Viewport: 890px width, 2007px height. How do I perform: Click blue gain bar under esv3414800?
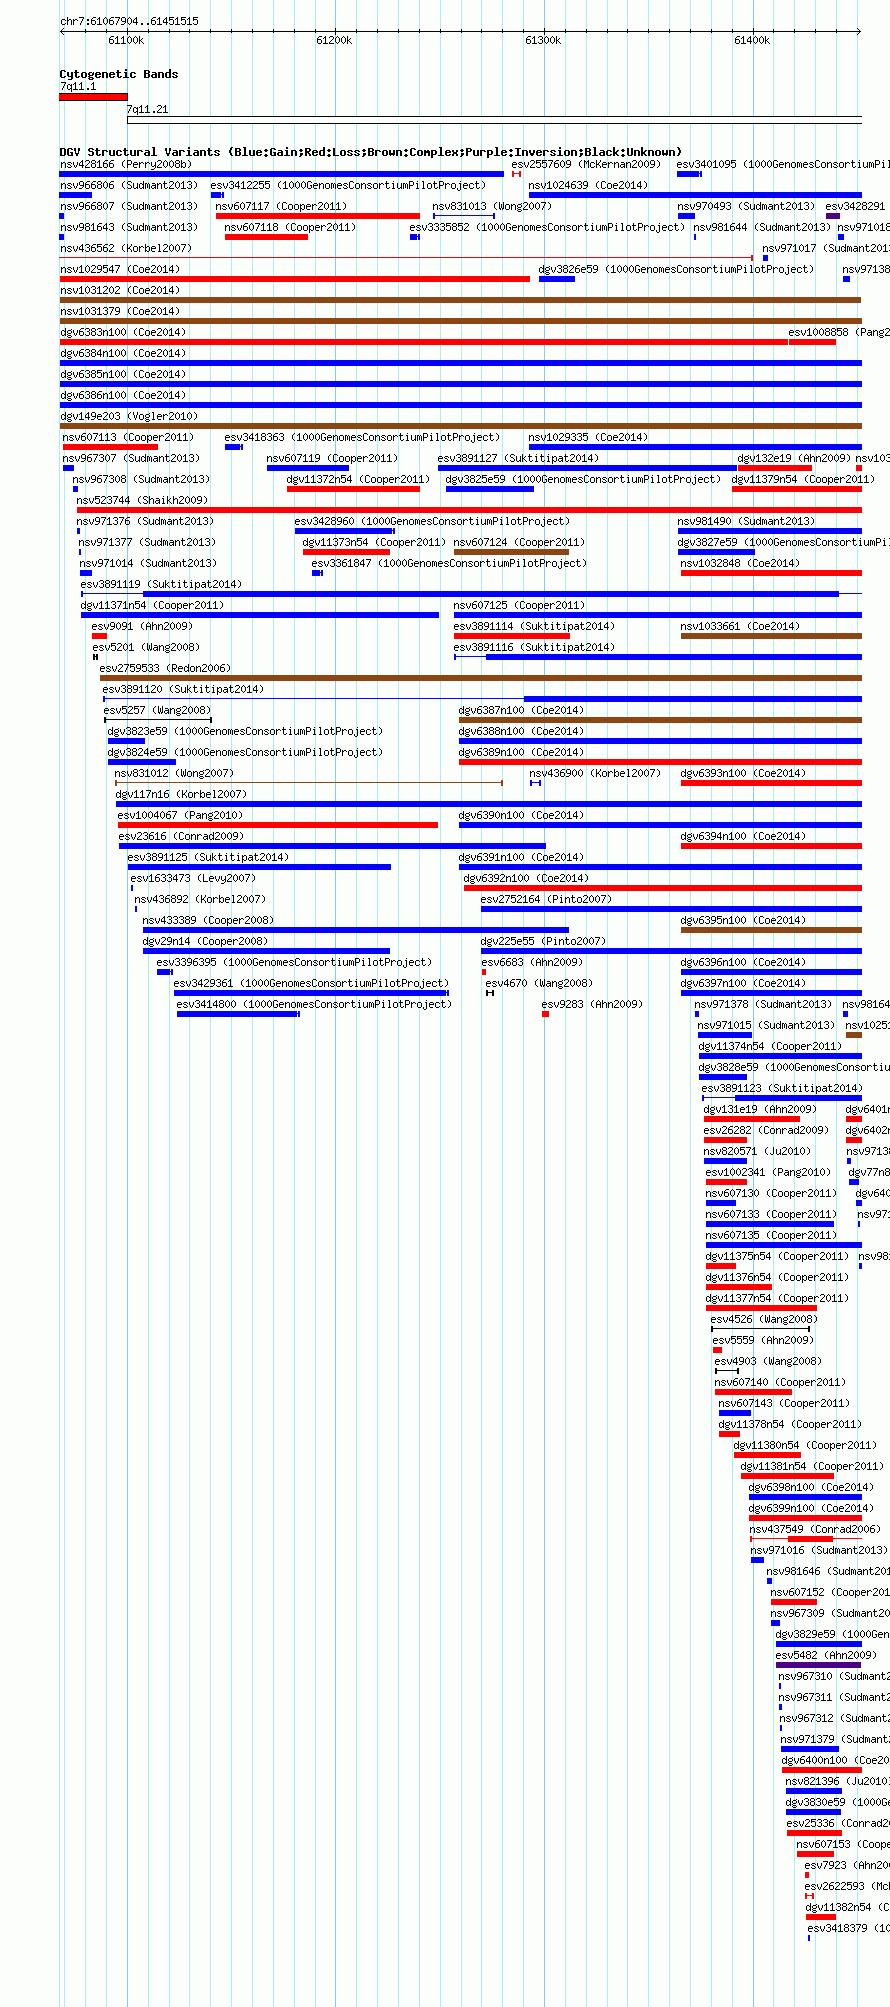238,1014
